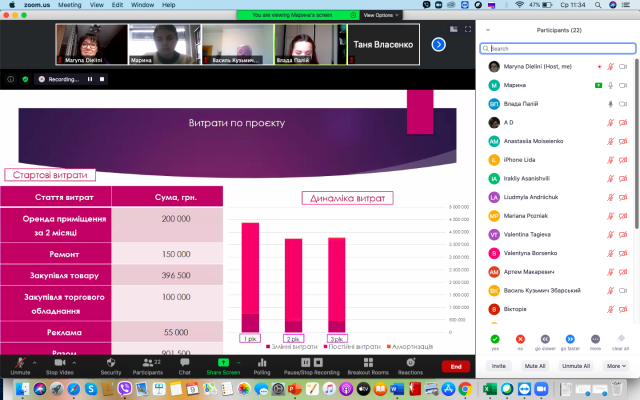640x400 pixels.
Task: Toggle camera for Василь Кузьмич Збарський
Action: [623, 291]
